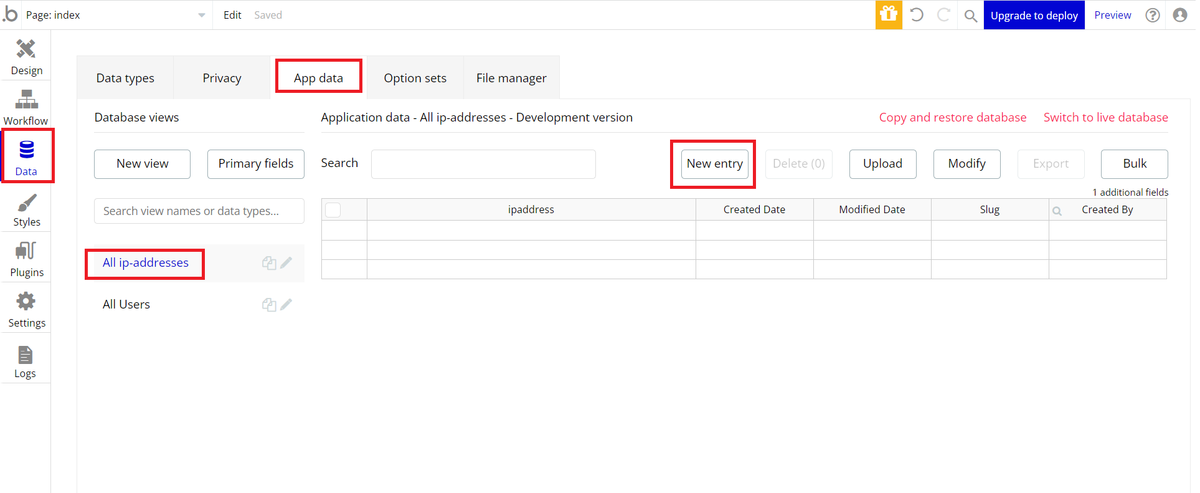Click the Created Date column header
Image resolution: width=1200 pixels, height=493 pixels.
tap(755, 210)
